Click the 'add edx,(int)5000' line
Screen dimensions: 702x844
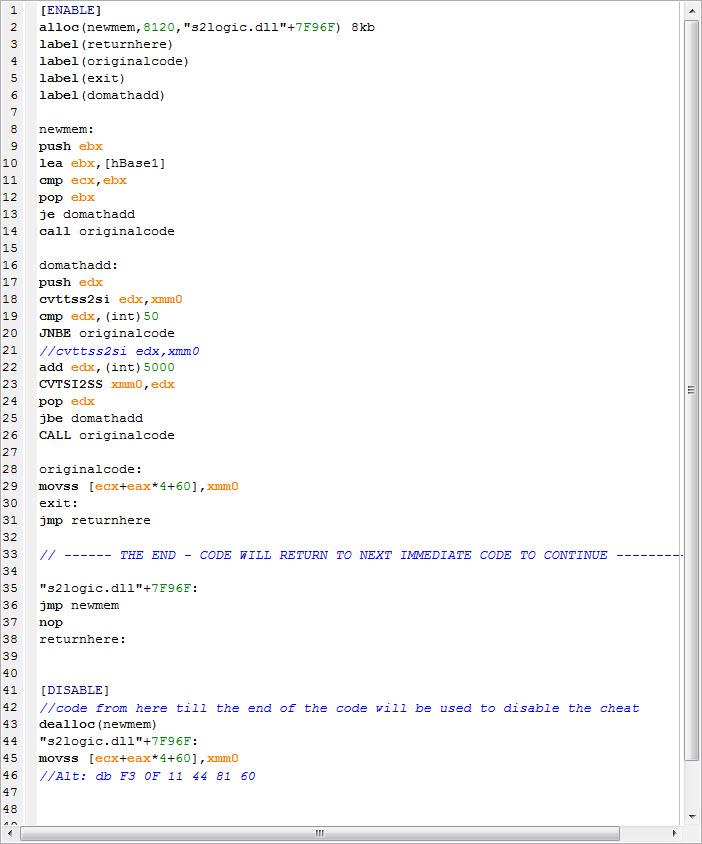pos(107,367)
